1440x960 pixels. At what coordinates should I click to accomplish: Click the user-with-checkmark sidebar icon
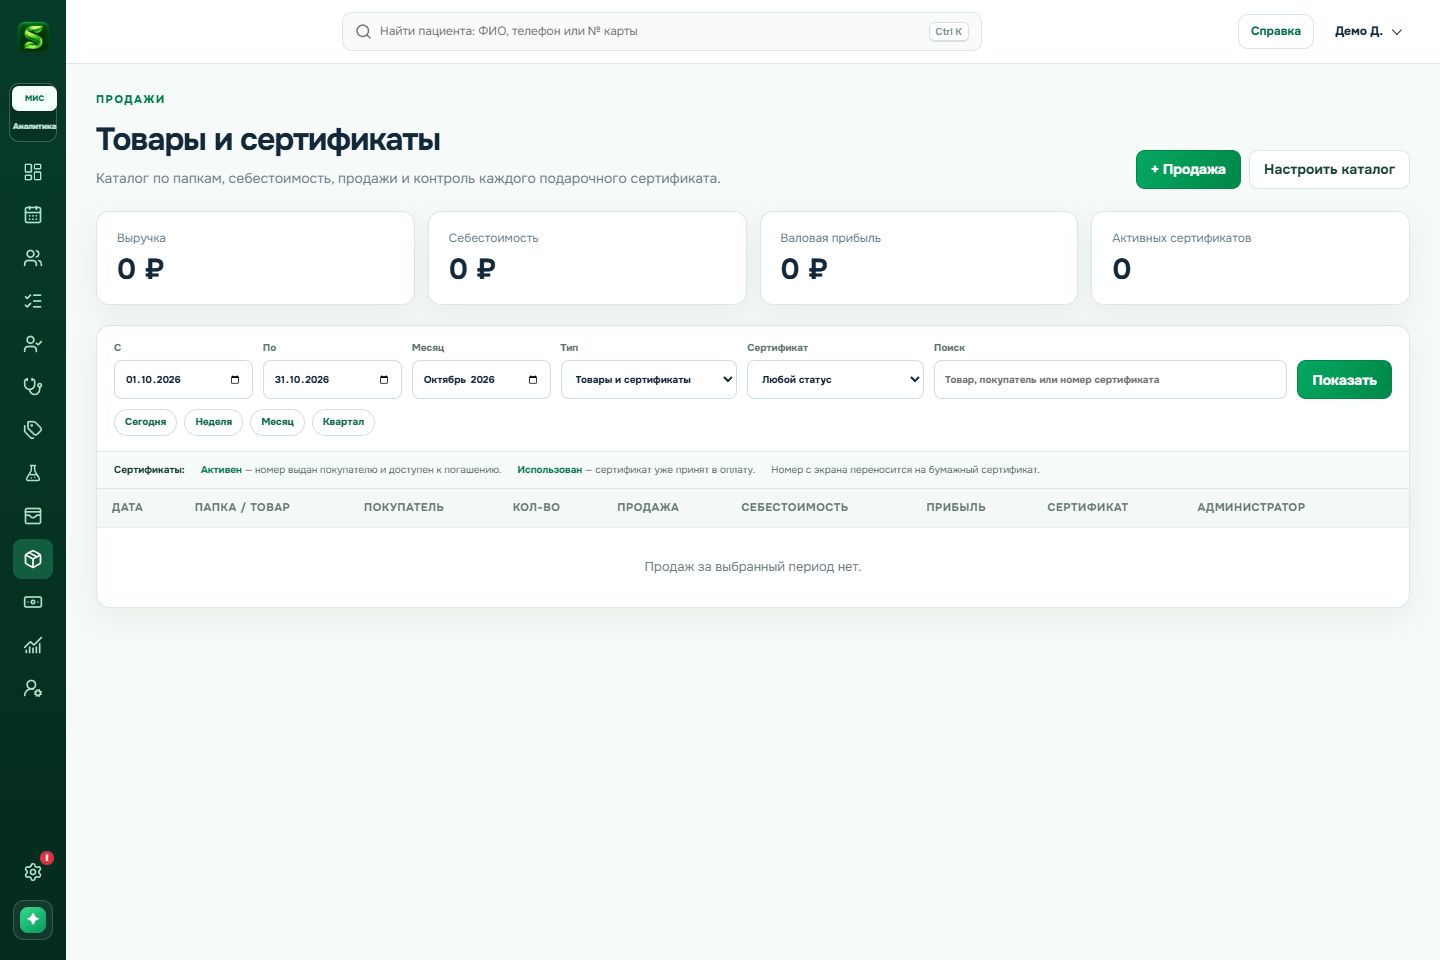coord(33,344)
